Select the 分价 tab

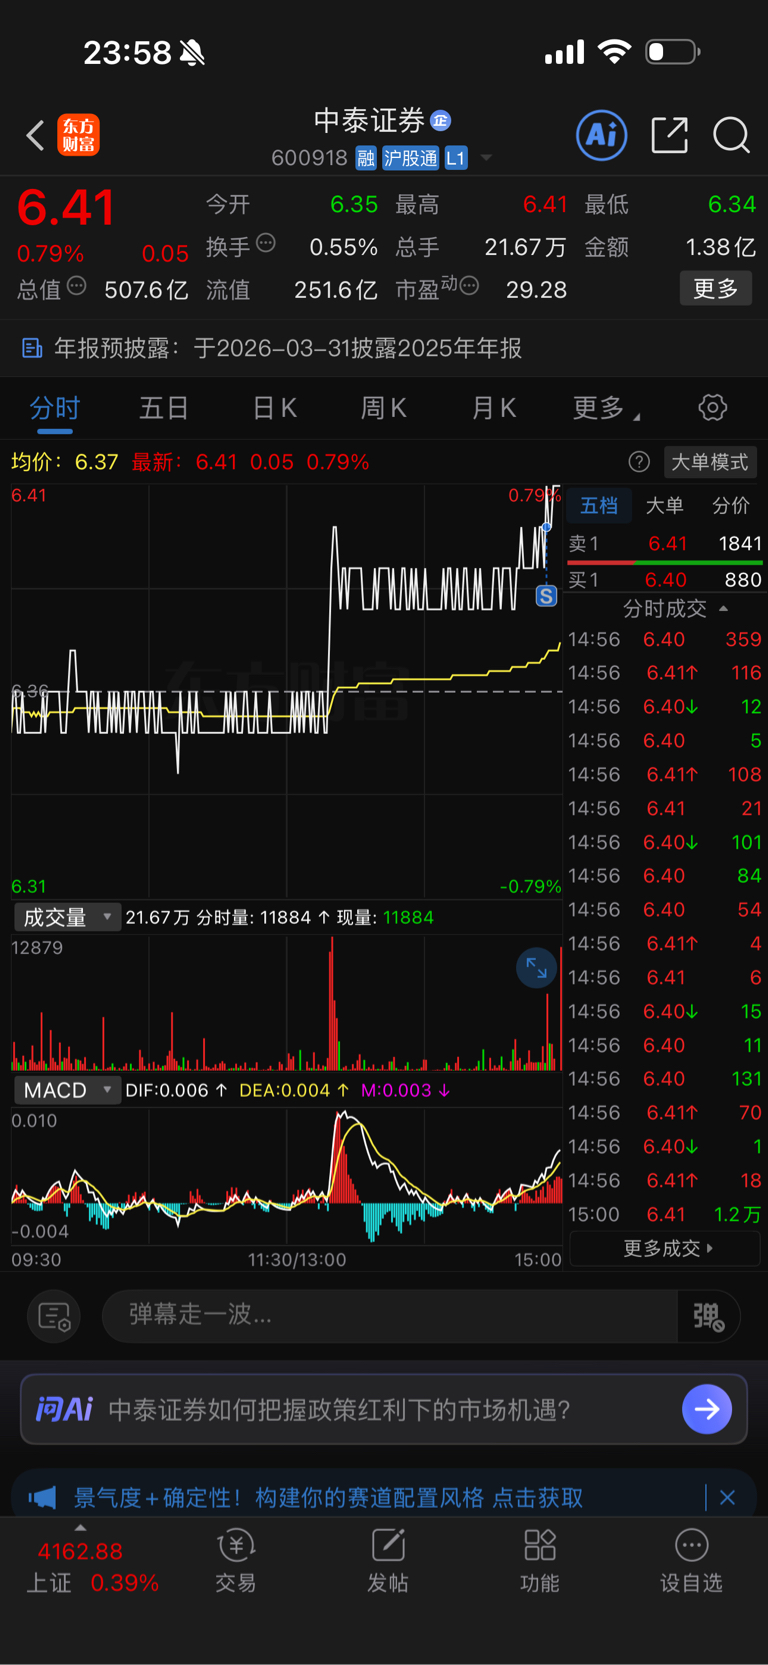coord(730,506)
